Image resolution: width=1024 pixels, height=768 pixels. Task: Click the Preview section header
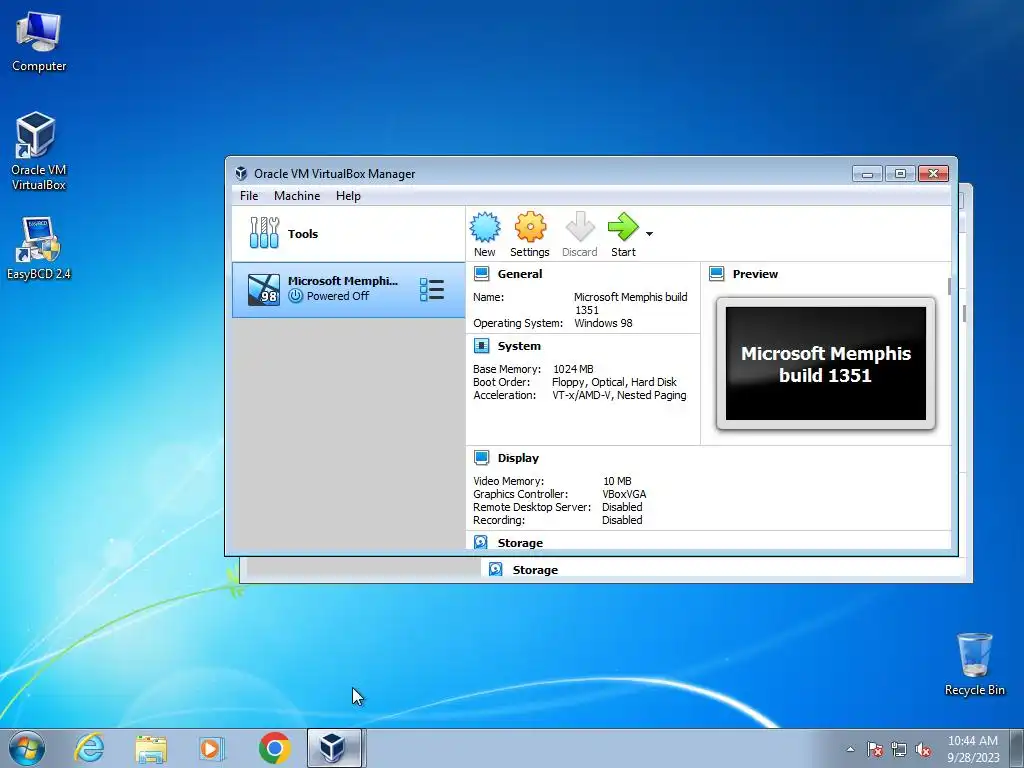click(x=755, y=274)
